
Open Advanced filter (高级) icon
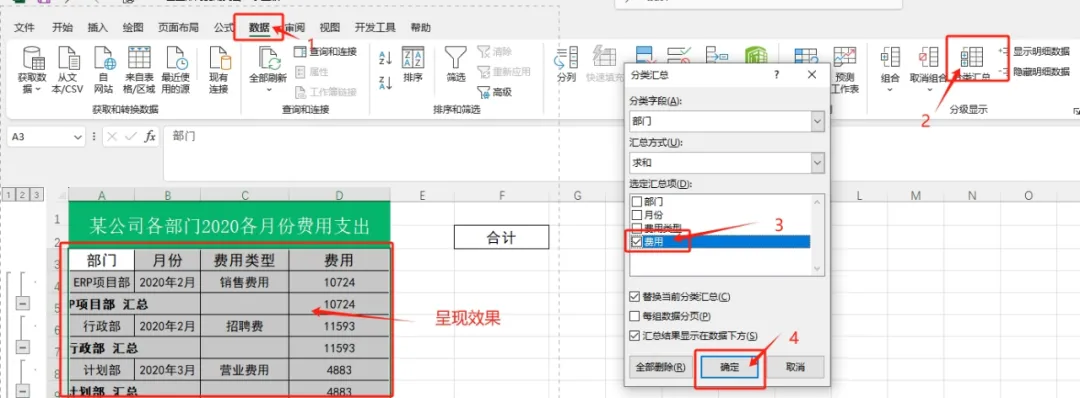point(495,92)
